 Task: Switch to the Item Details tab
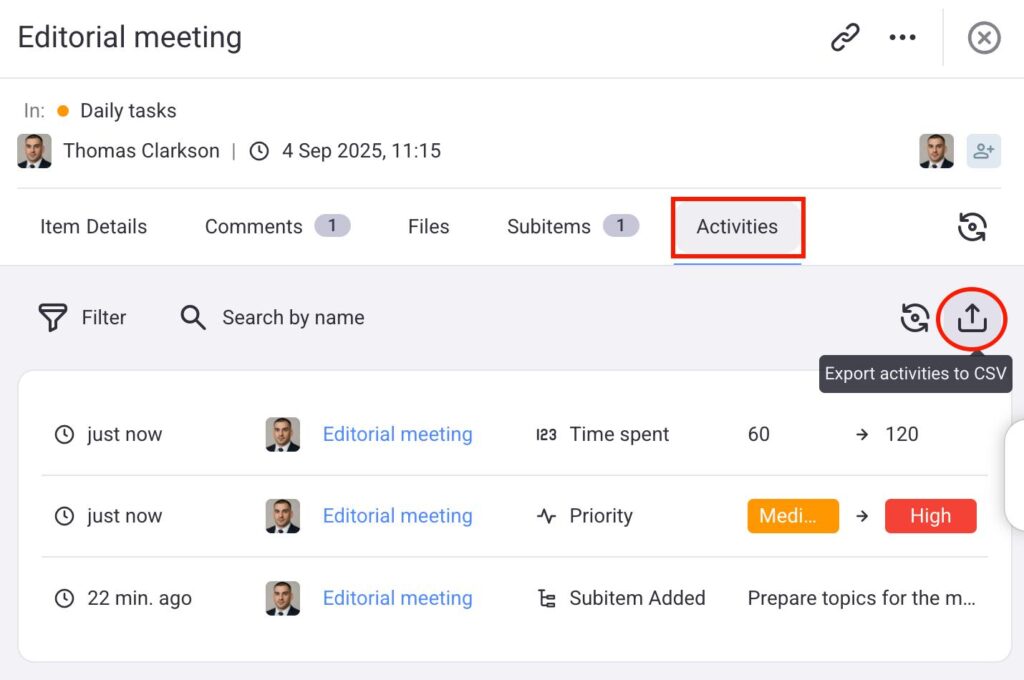(x=93, y=227)
